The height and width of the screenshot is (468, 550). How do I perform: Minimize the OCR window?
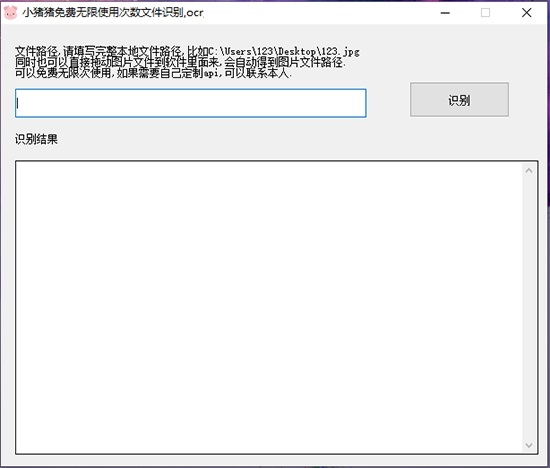tap(445, 13)
